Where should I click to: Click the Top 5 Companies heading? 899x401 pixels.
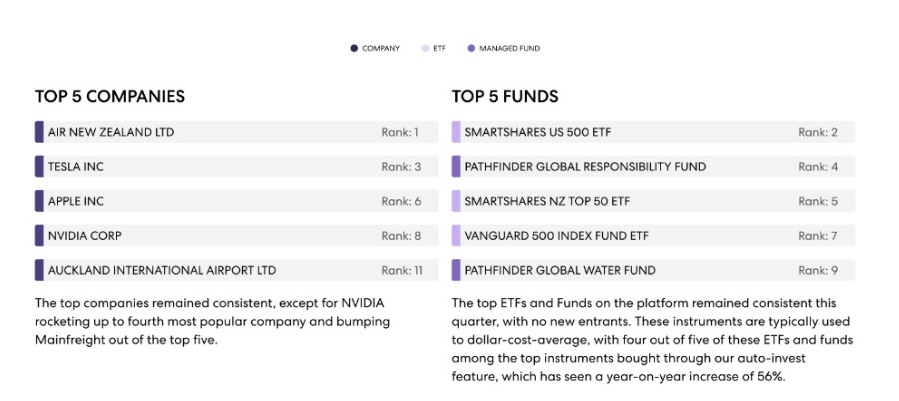pos(110,97)
